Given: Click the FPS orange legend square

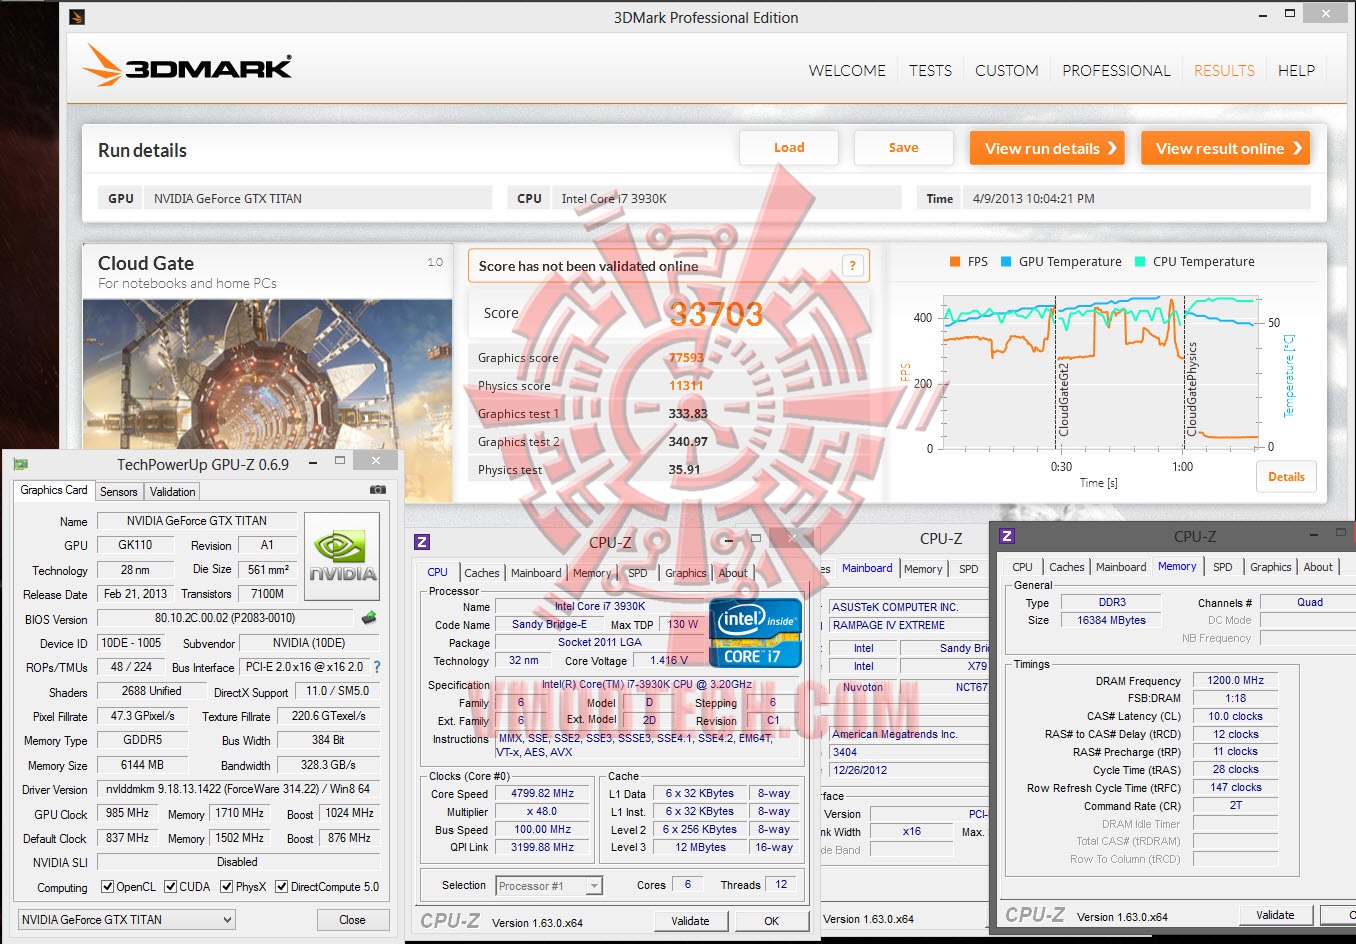Looking at the screenshot, I should (x=955, y=262).
